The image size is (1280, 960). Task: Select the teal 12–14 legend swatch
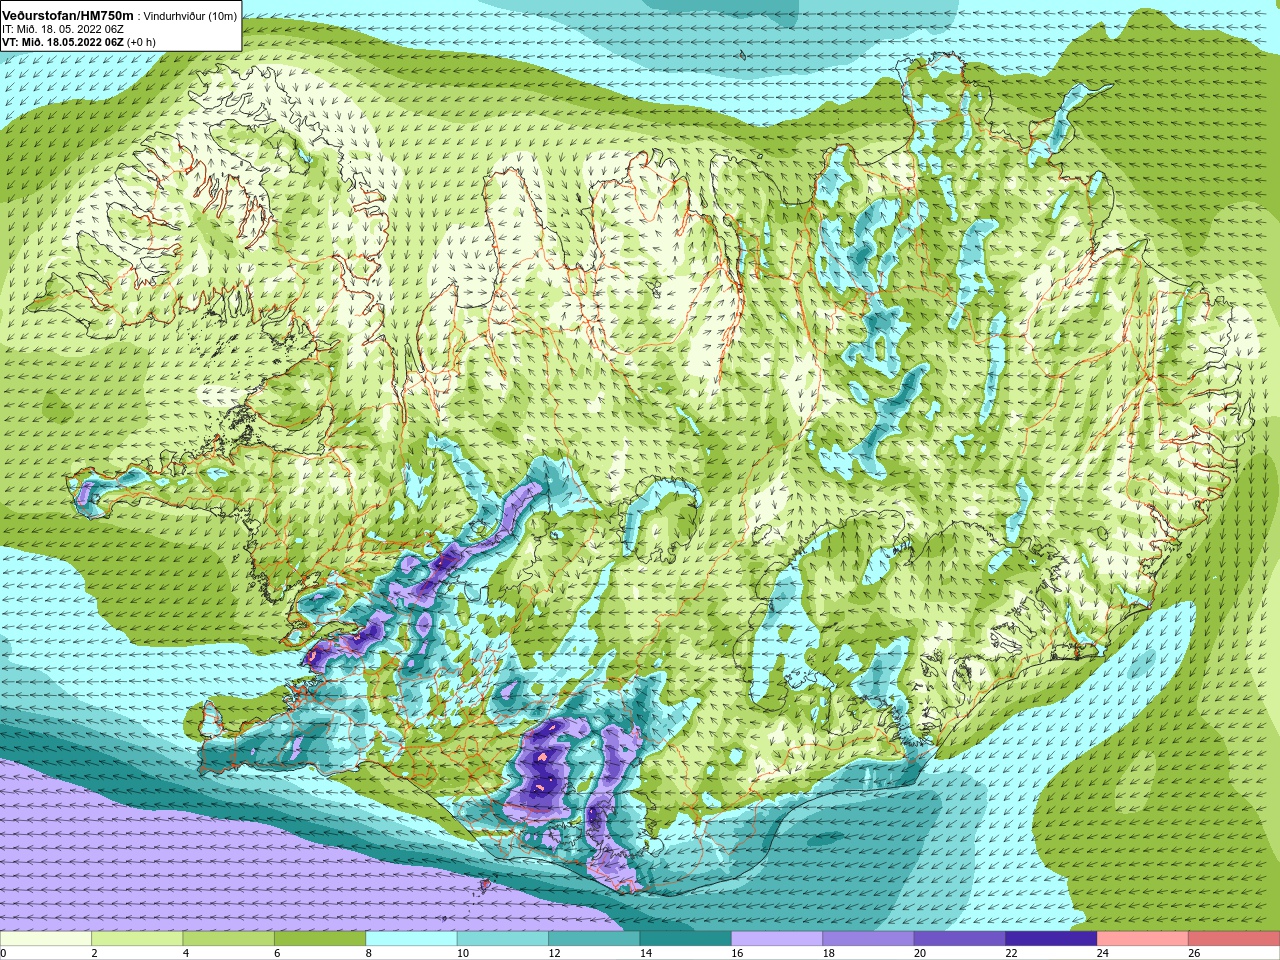click(x=594, y=939)
